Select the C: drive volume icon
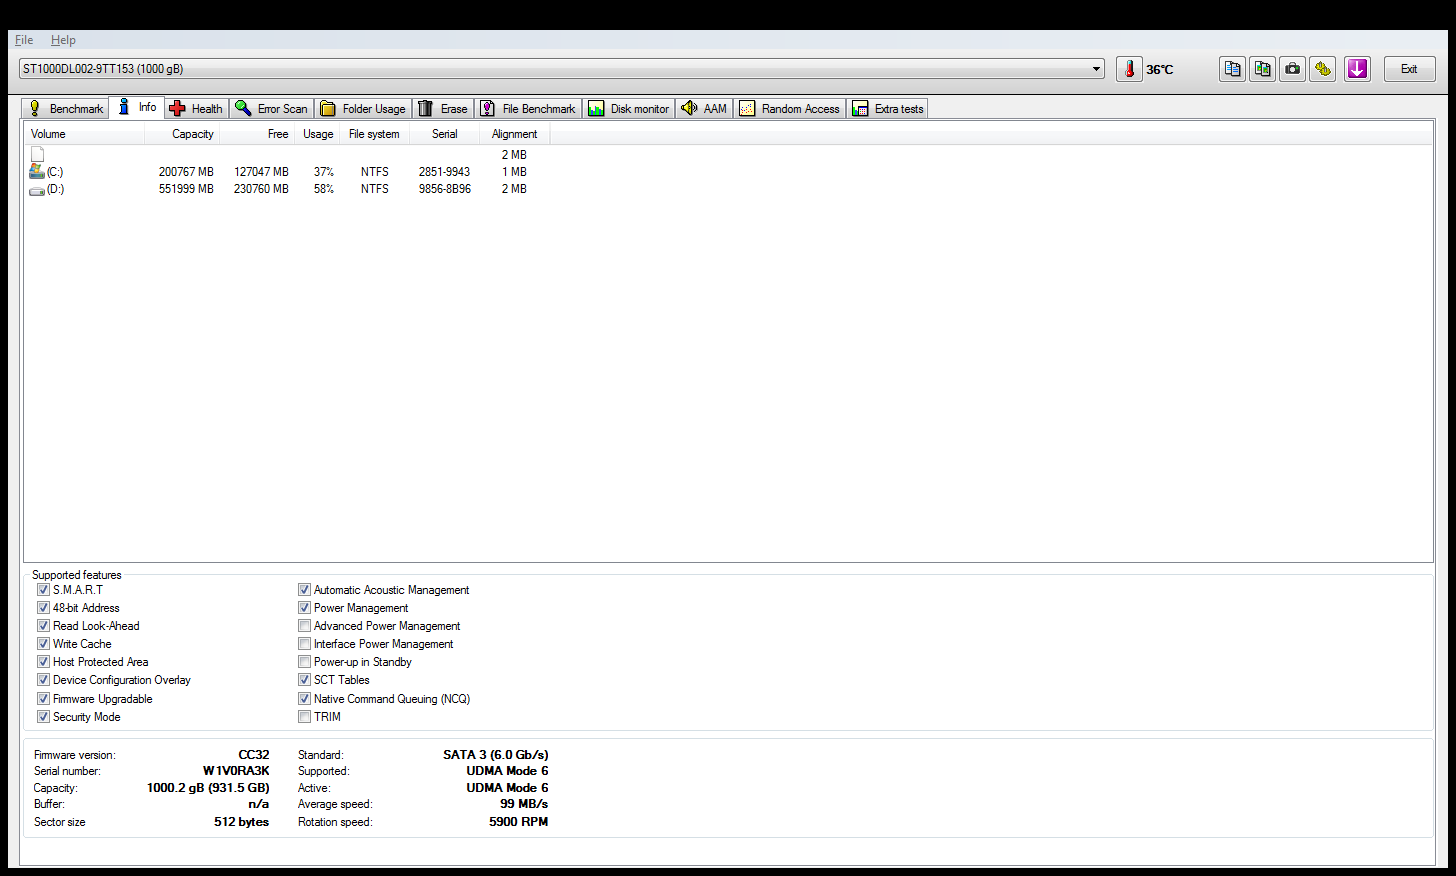Screen dimensions: 1456x876 [x=37, y=172]
